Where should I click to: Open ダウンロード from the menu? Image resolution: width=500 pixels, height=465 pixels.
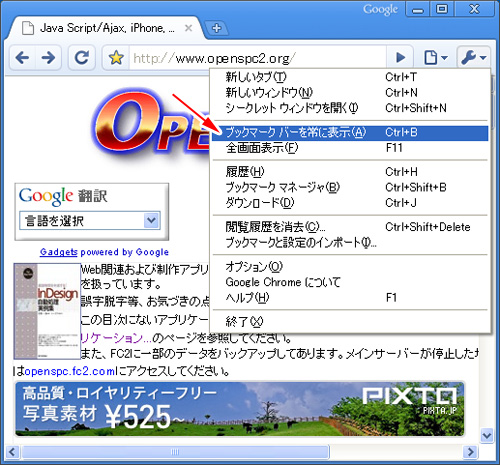point(350,203)
